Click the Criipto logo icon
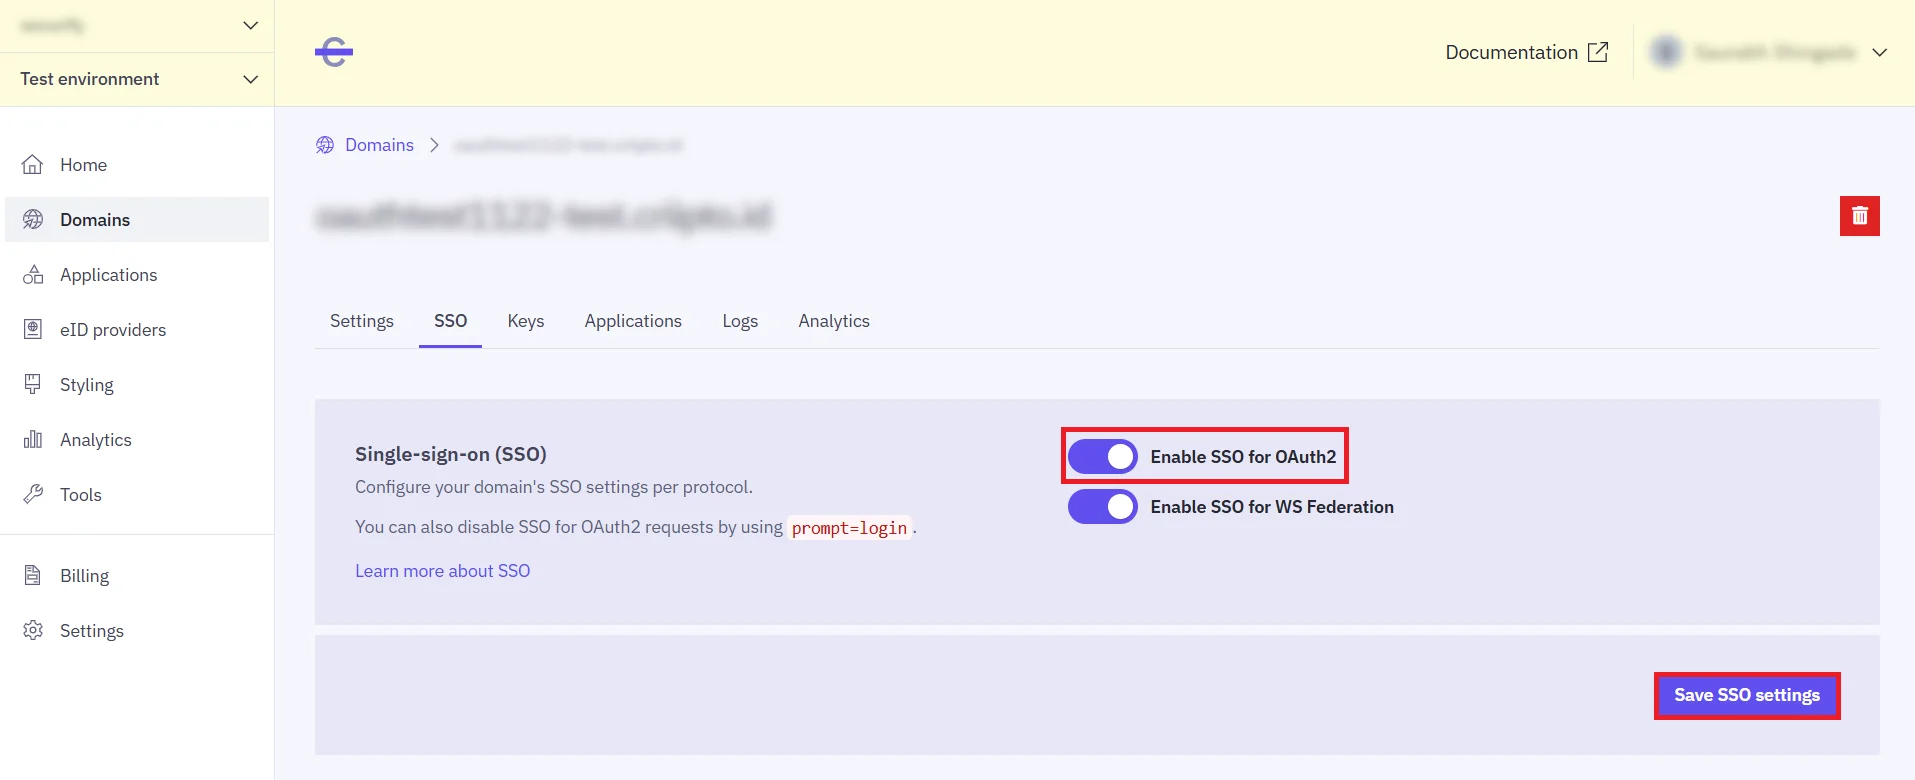1915x780 pixels. click(334, 52)
